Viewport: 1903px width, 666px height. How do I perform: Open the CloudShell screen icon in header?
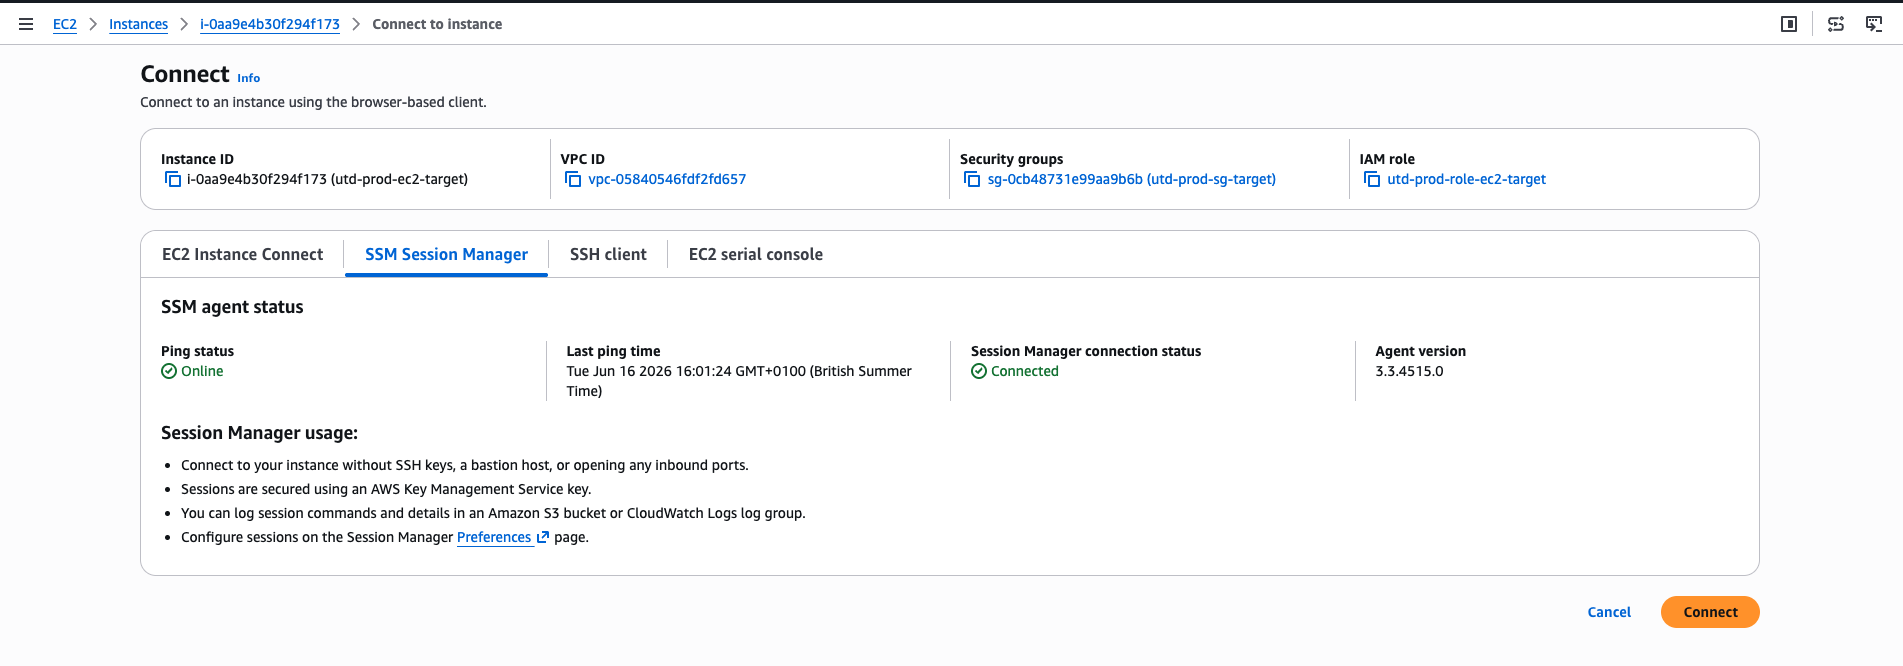1874,24
